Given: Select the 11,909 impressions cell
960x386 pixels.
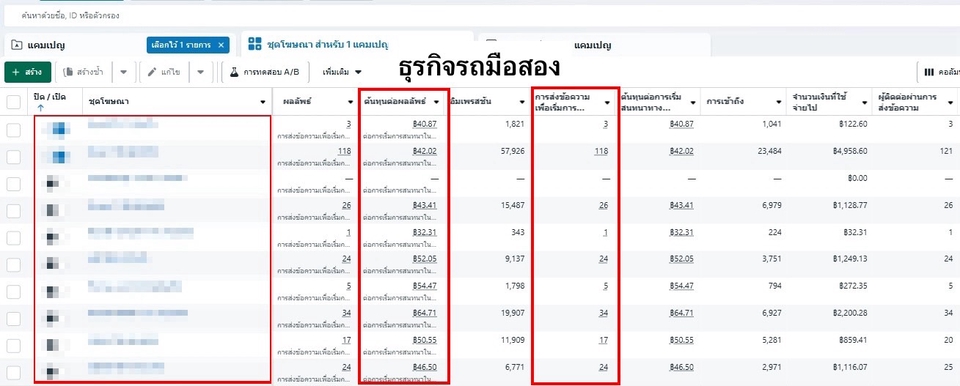Looking at the screenshot, I should pos(512,340).
